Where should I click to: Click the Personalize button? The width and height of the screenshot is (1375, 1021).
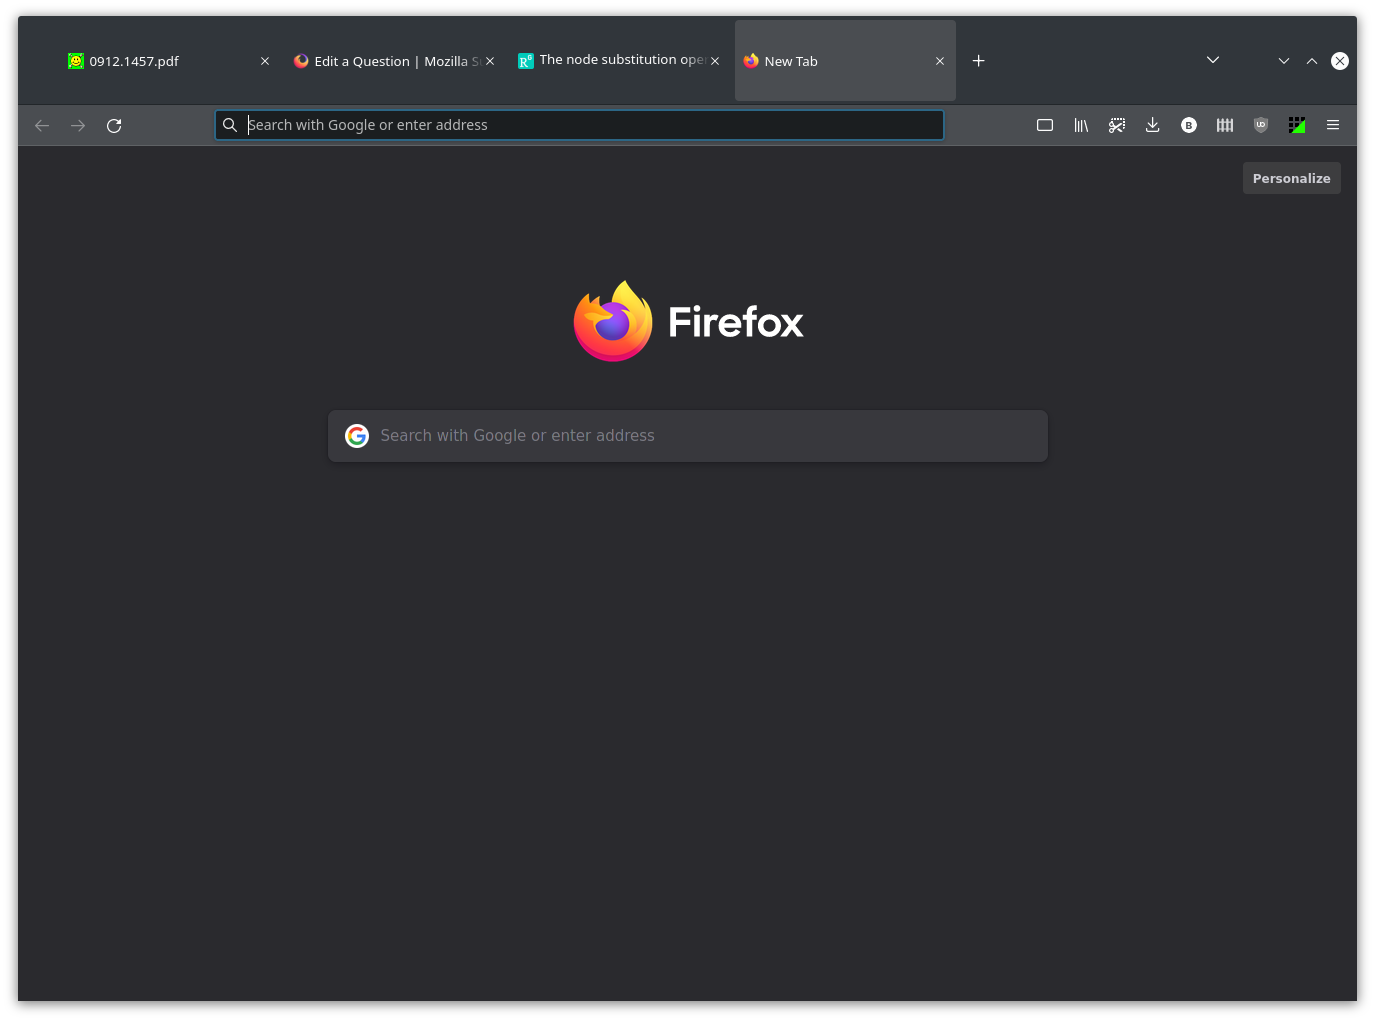pyautogui.click(x=1292, y=178)
